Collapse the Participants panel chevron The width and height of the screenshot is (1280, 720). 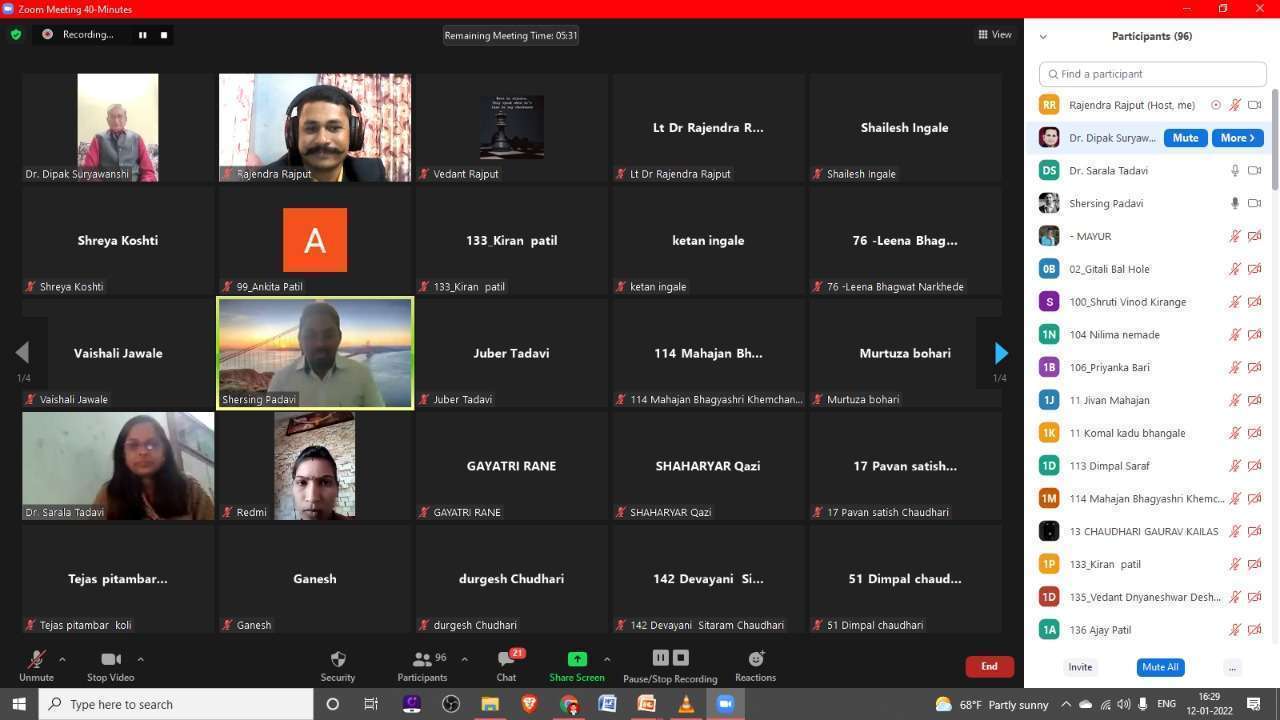click(1043, 37)
